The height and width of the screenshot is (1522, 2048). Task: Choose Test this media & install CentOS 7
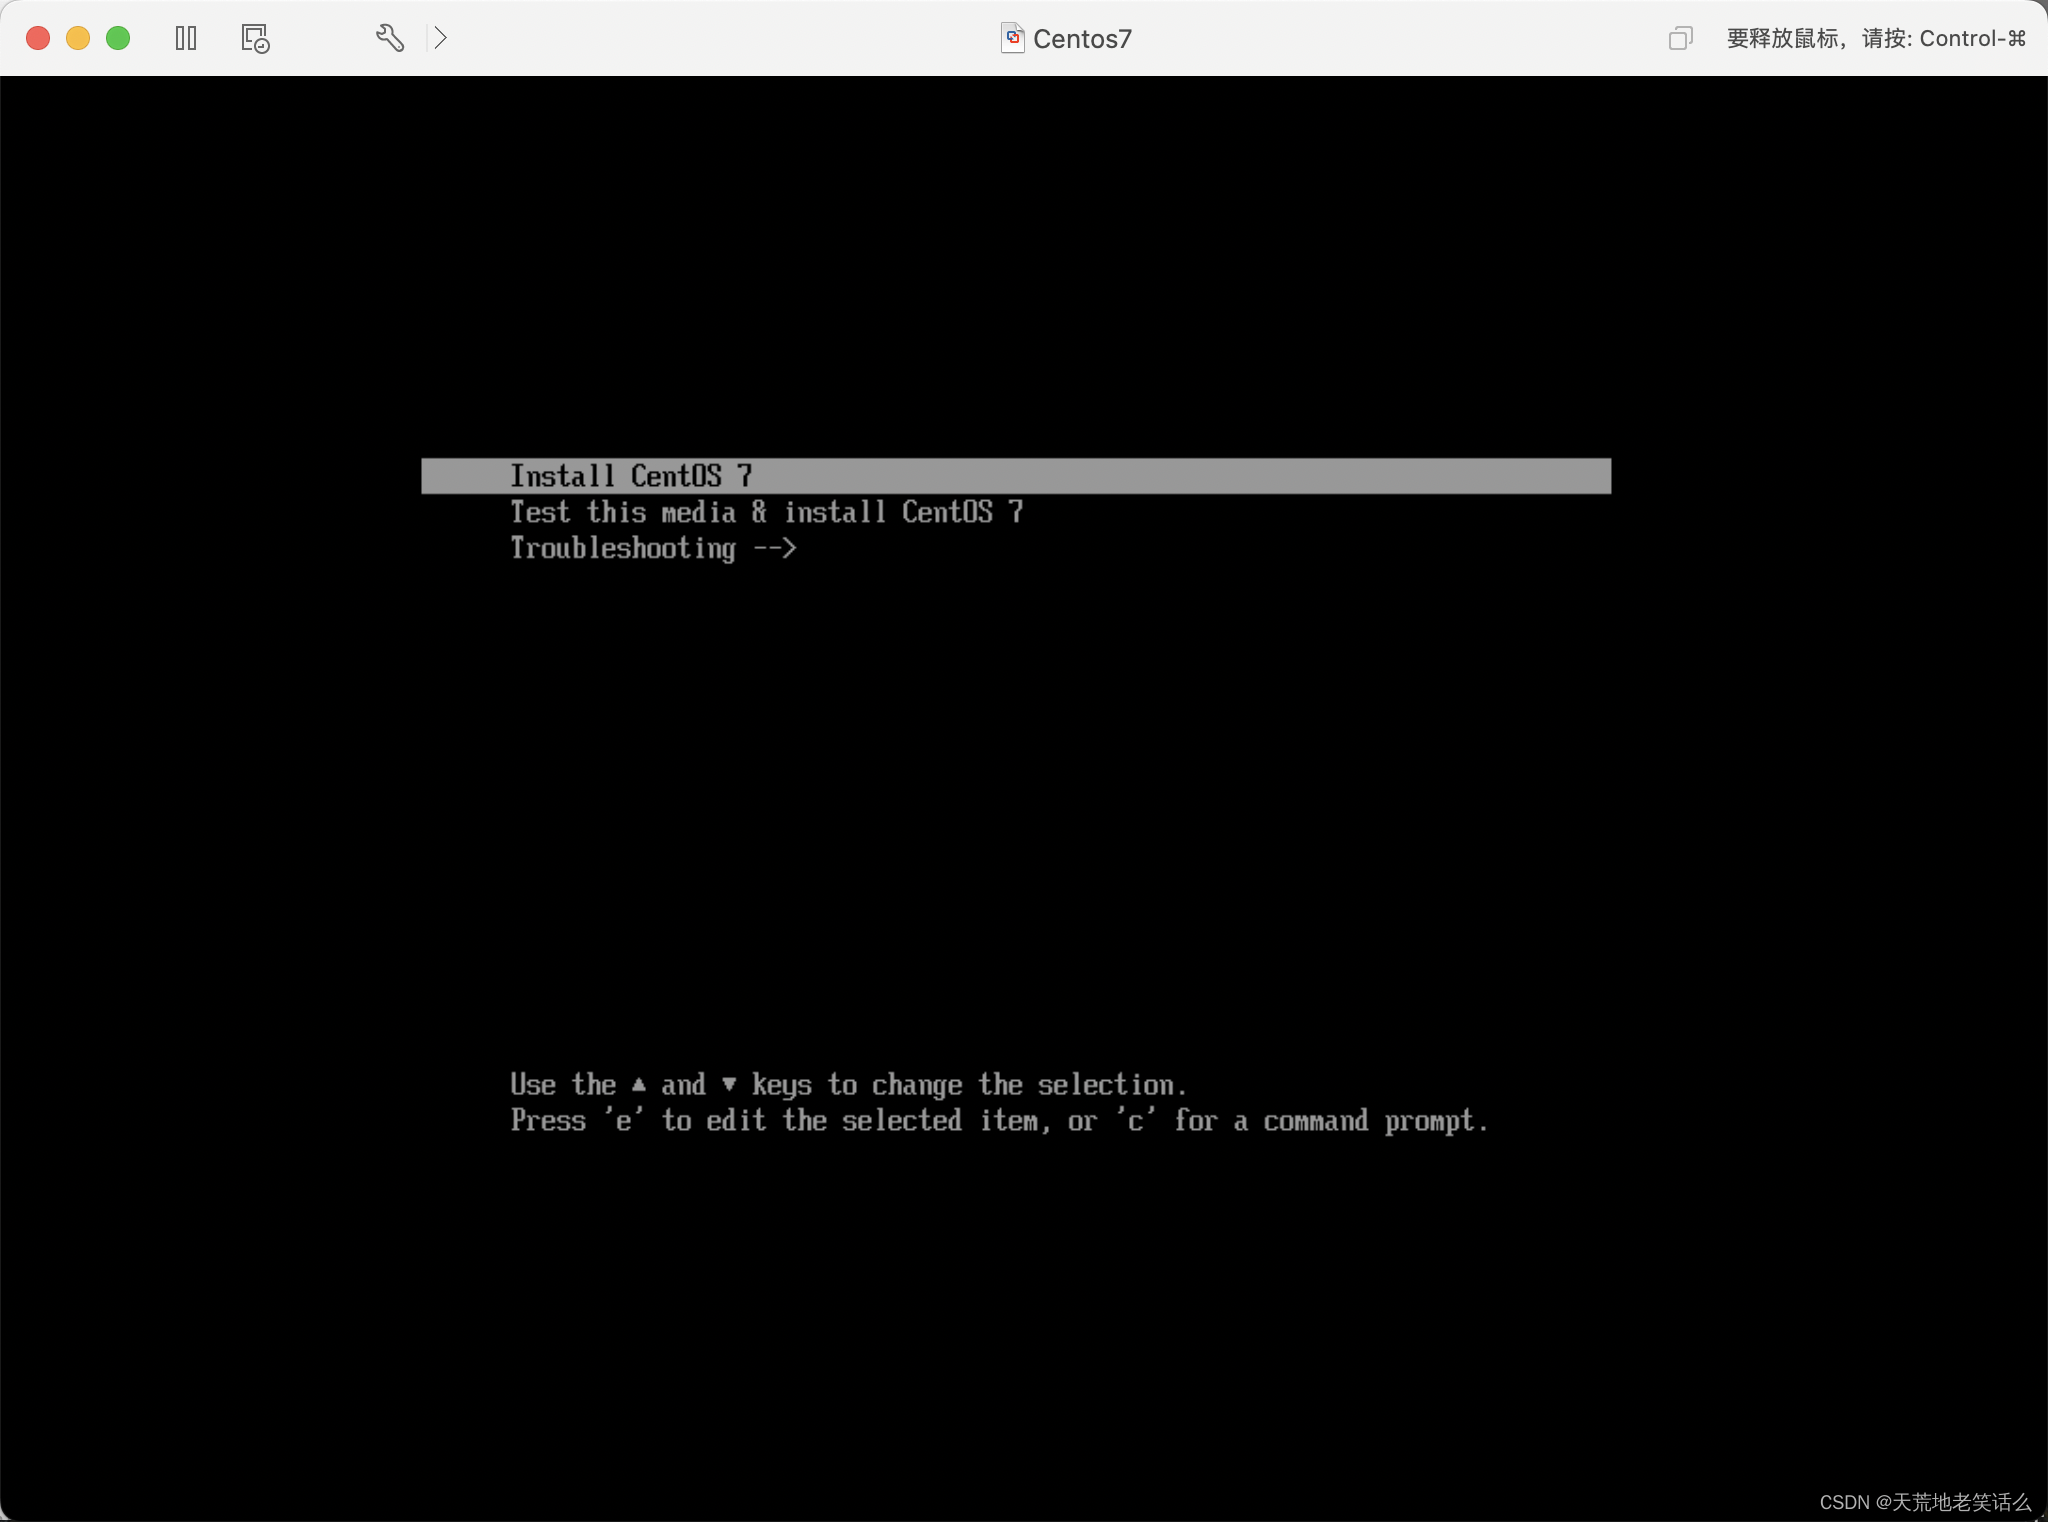tap(766, 512)
